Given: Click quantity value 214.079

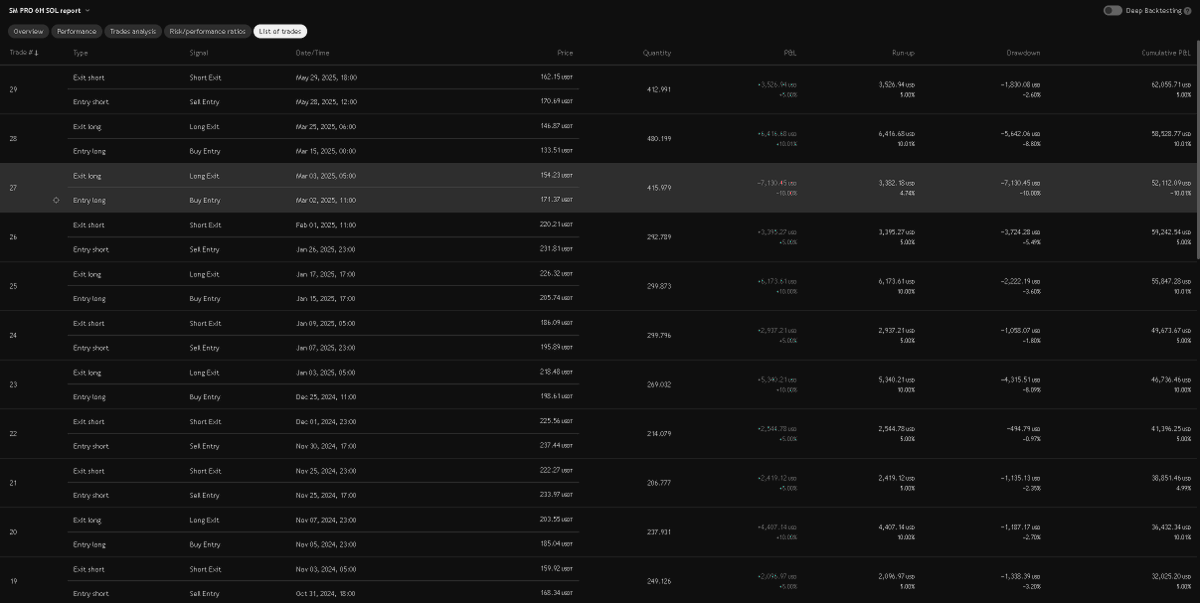Looking at the screenshot, I should (x=659, y=433).
